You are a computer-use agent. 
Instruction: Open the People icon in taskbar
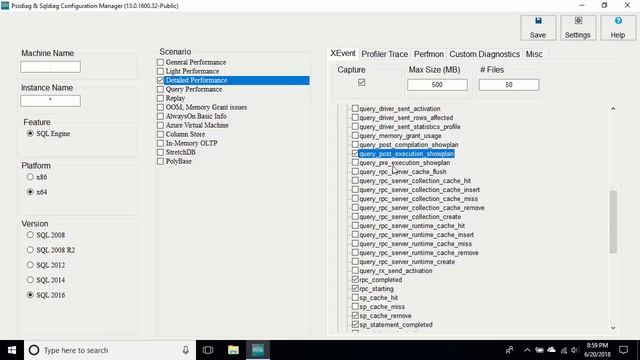[509, 350]
